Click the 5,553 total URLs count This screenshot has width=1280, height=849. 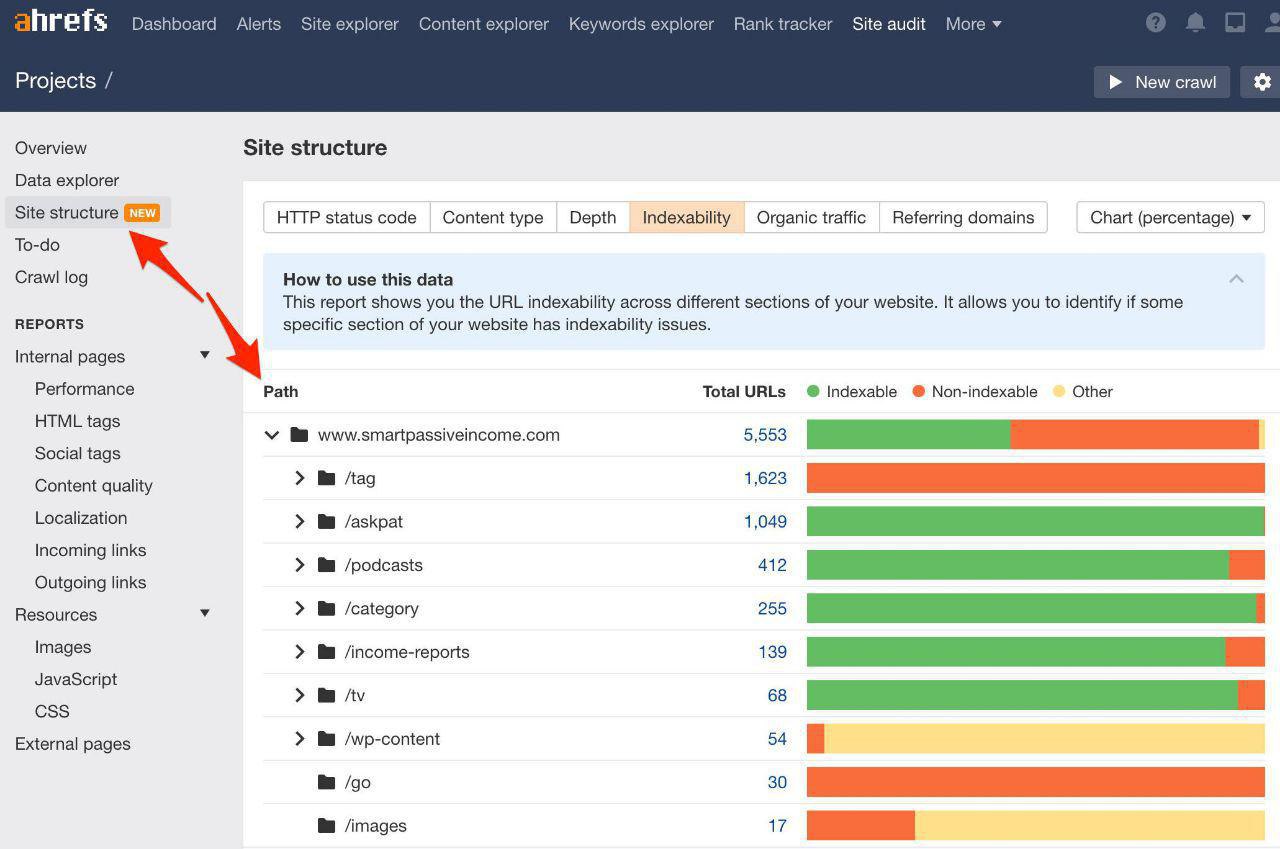tap(765, 435)
